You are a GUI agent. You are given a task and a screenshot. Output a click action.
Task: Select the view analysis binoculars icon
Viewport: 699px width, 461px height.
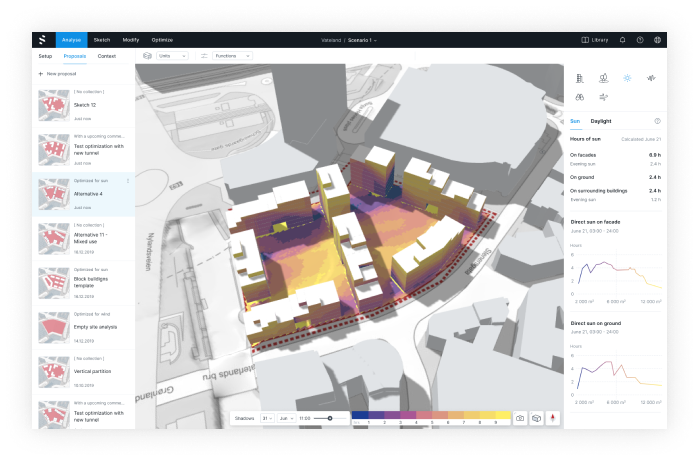tap(579, 97)
